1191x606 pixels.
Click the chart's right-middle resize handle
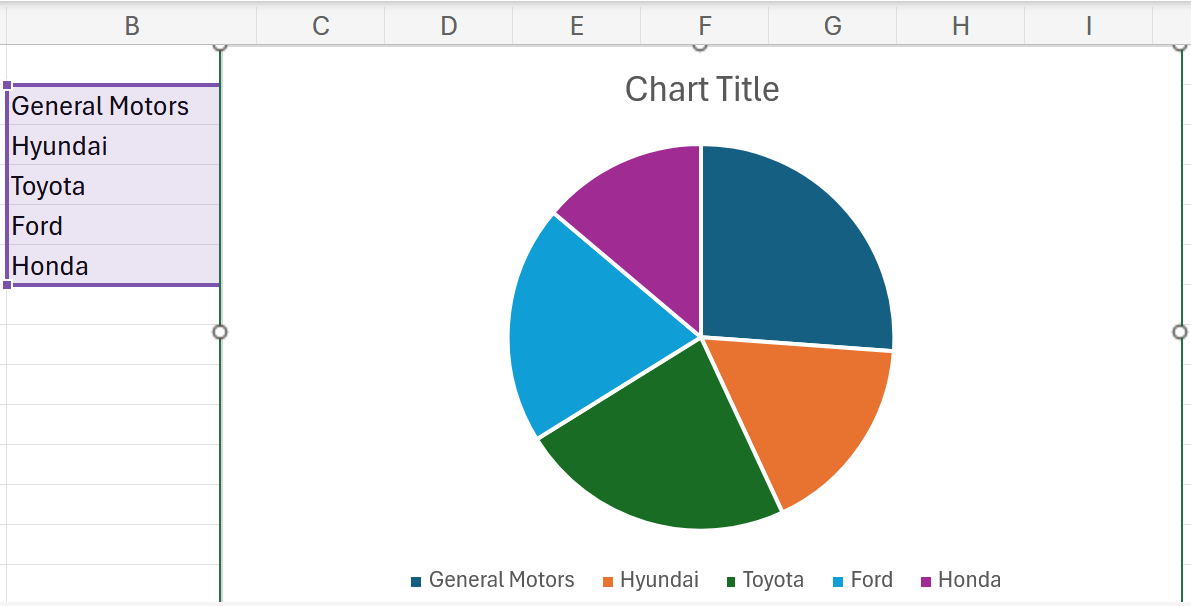1180,332
